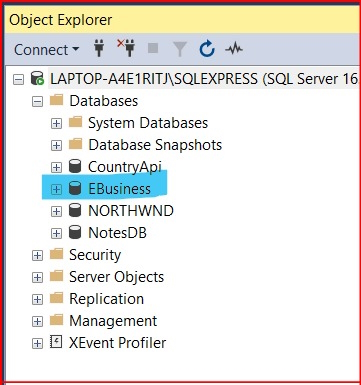Image resolution: width=361 pixels, height=385 pixels.
Task: Collapse the Databases folder
Action: (37, 102)
